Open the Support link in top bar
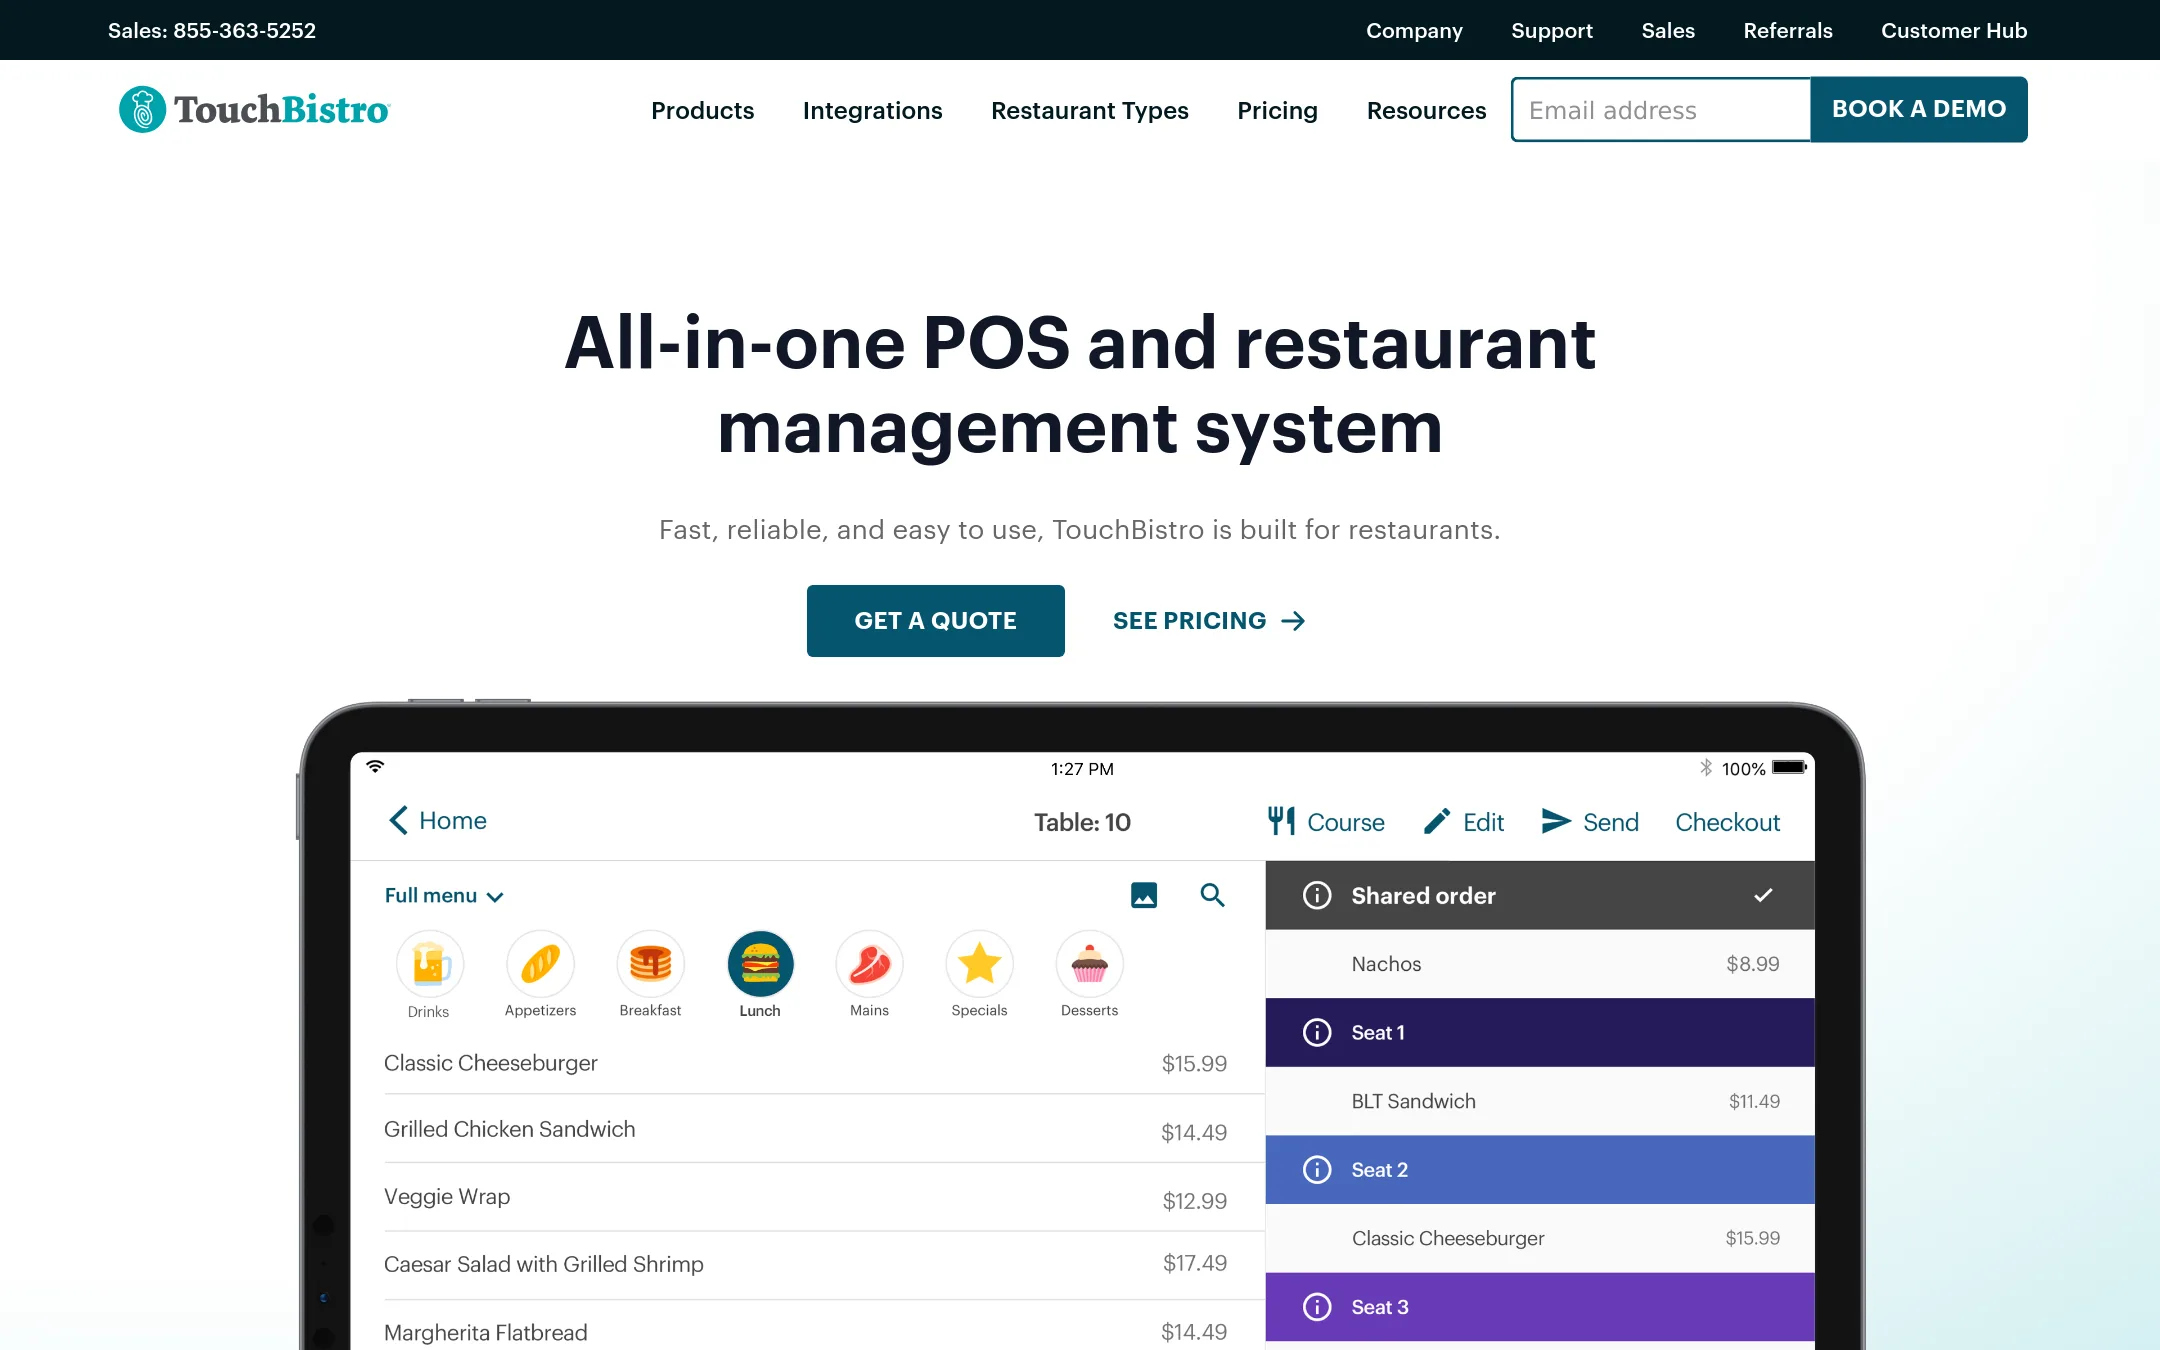The width and height of the screenshot is (2160, 1350). (1551, 30)
